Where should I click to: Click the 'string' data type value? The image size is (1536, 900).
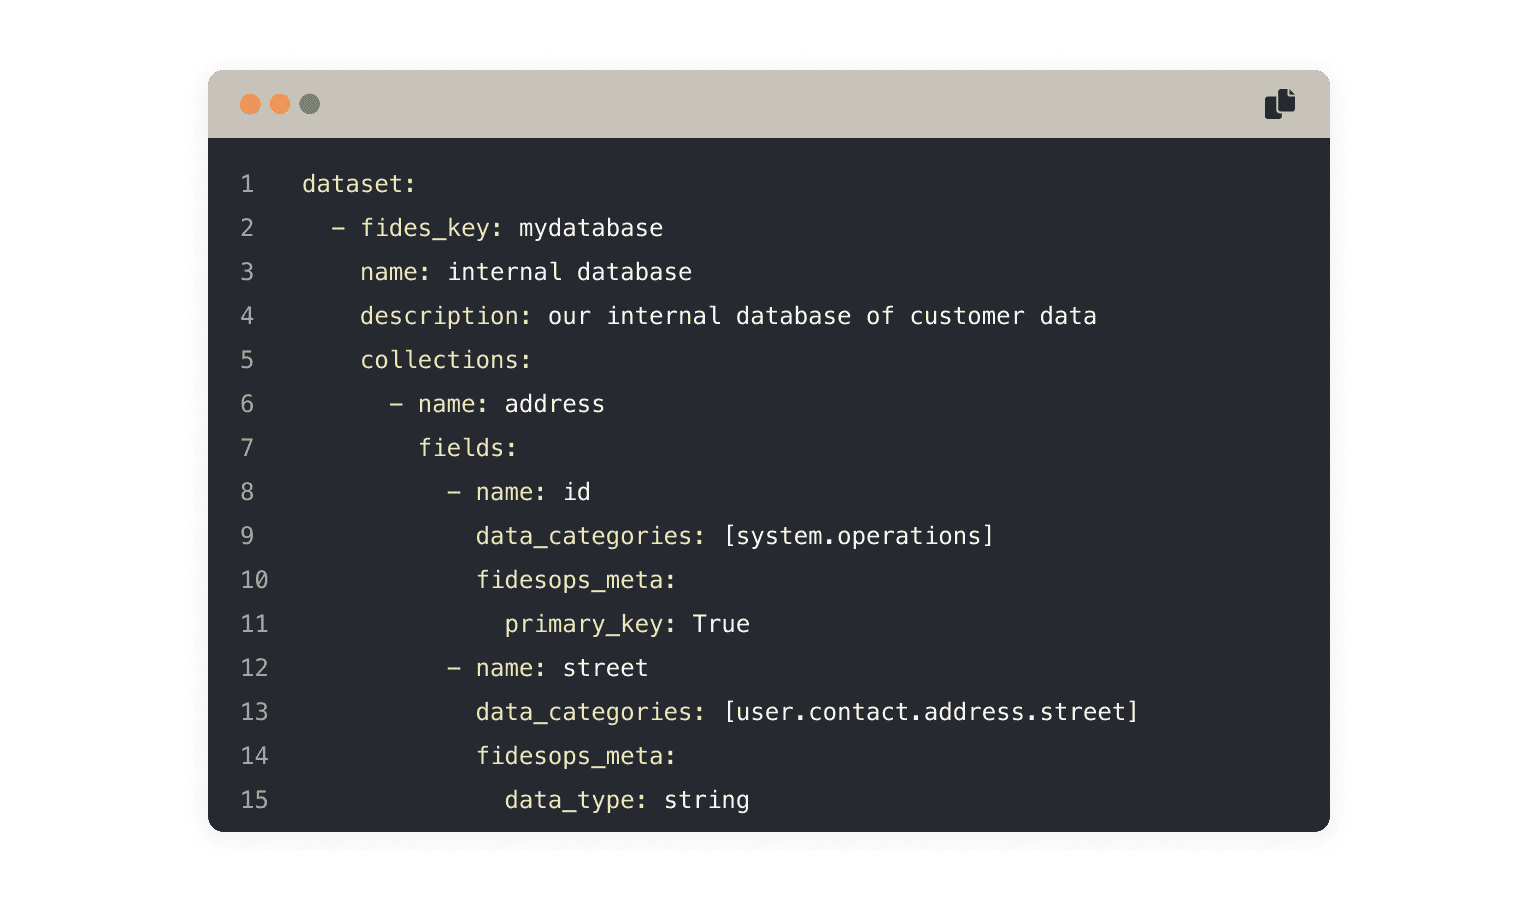click(707, 800)
